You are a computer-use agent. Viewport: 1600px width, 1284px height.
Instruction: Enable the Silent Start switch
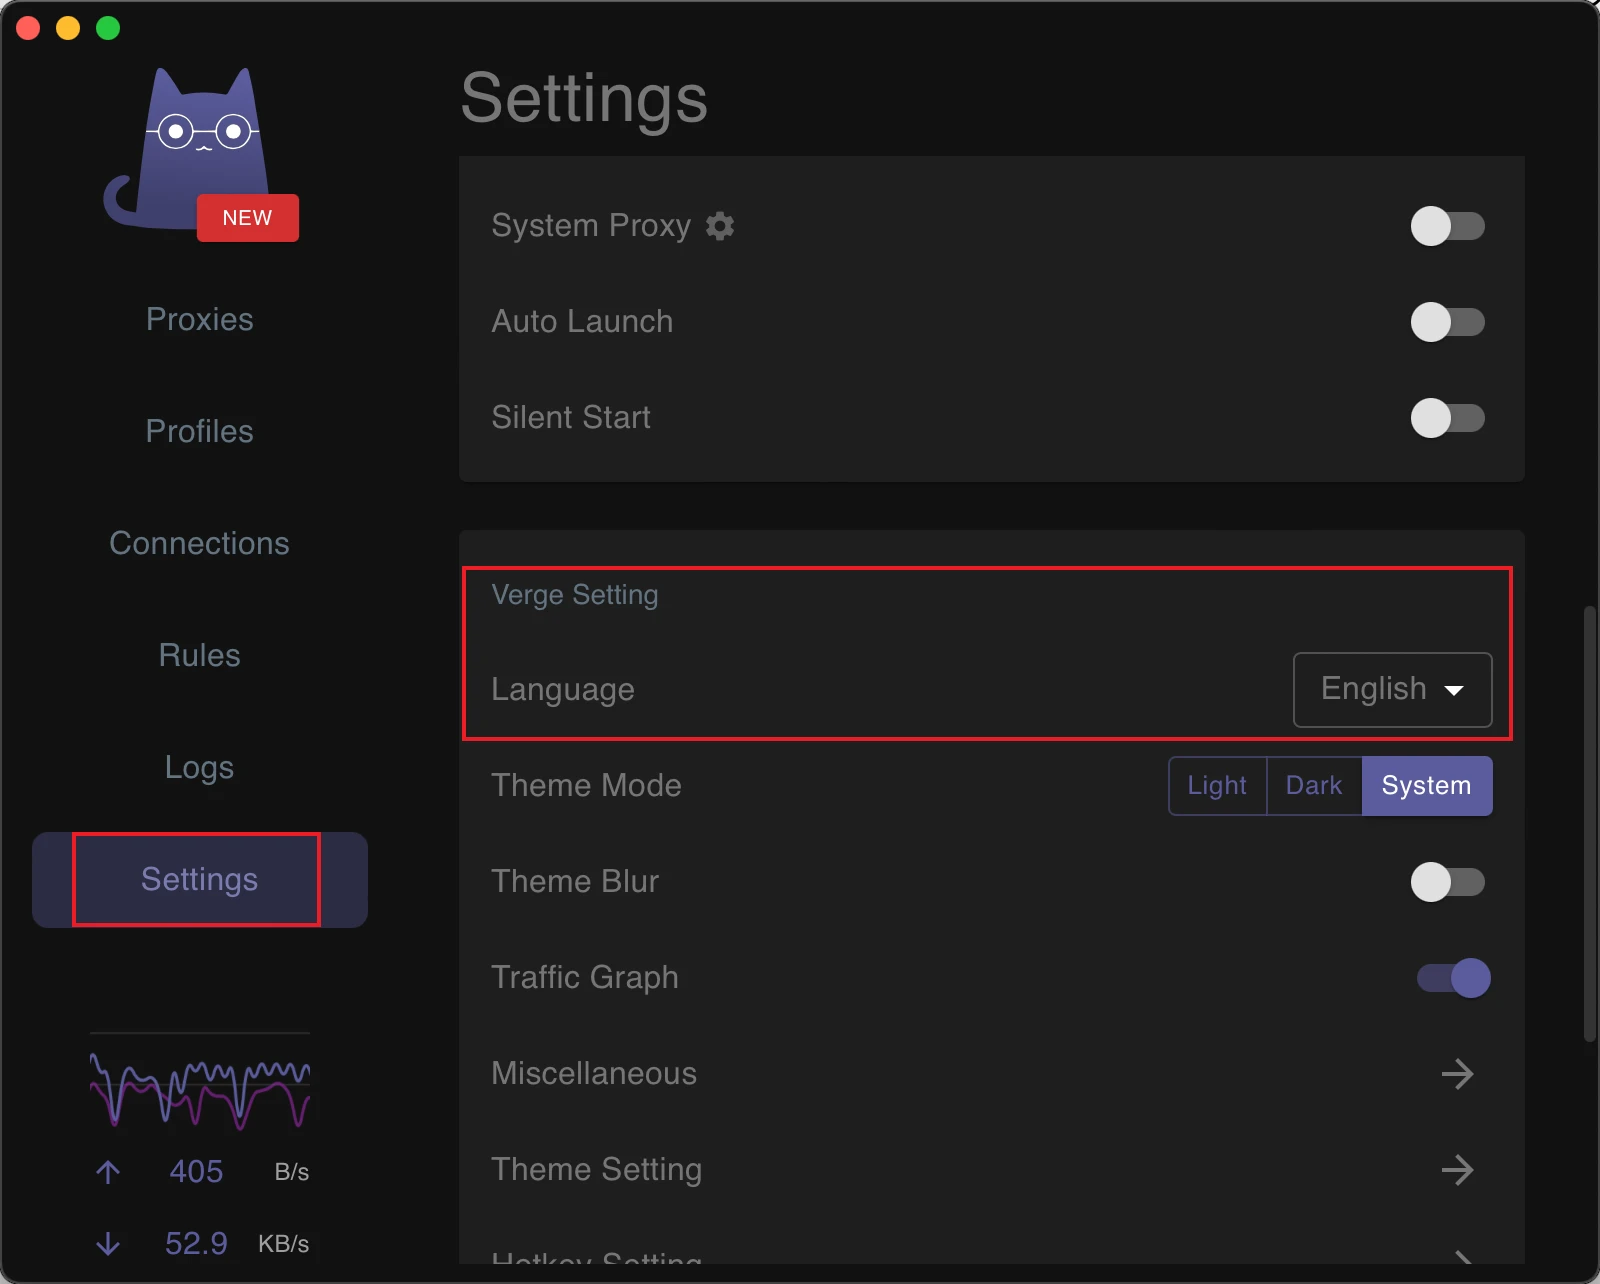pos(1447,418)
